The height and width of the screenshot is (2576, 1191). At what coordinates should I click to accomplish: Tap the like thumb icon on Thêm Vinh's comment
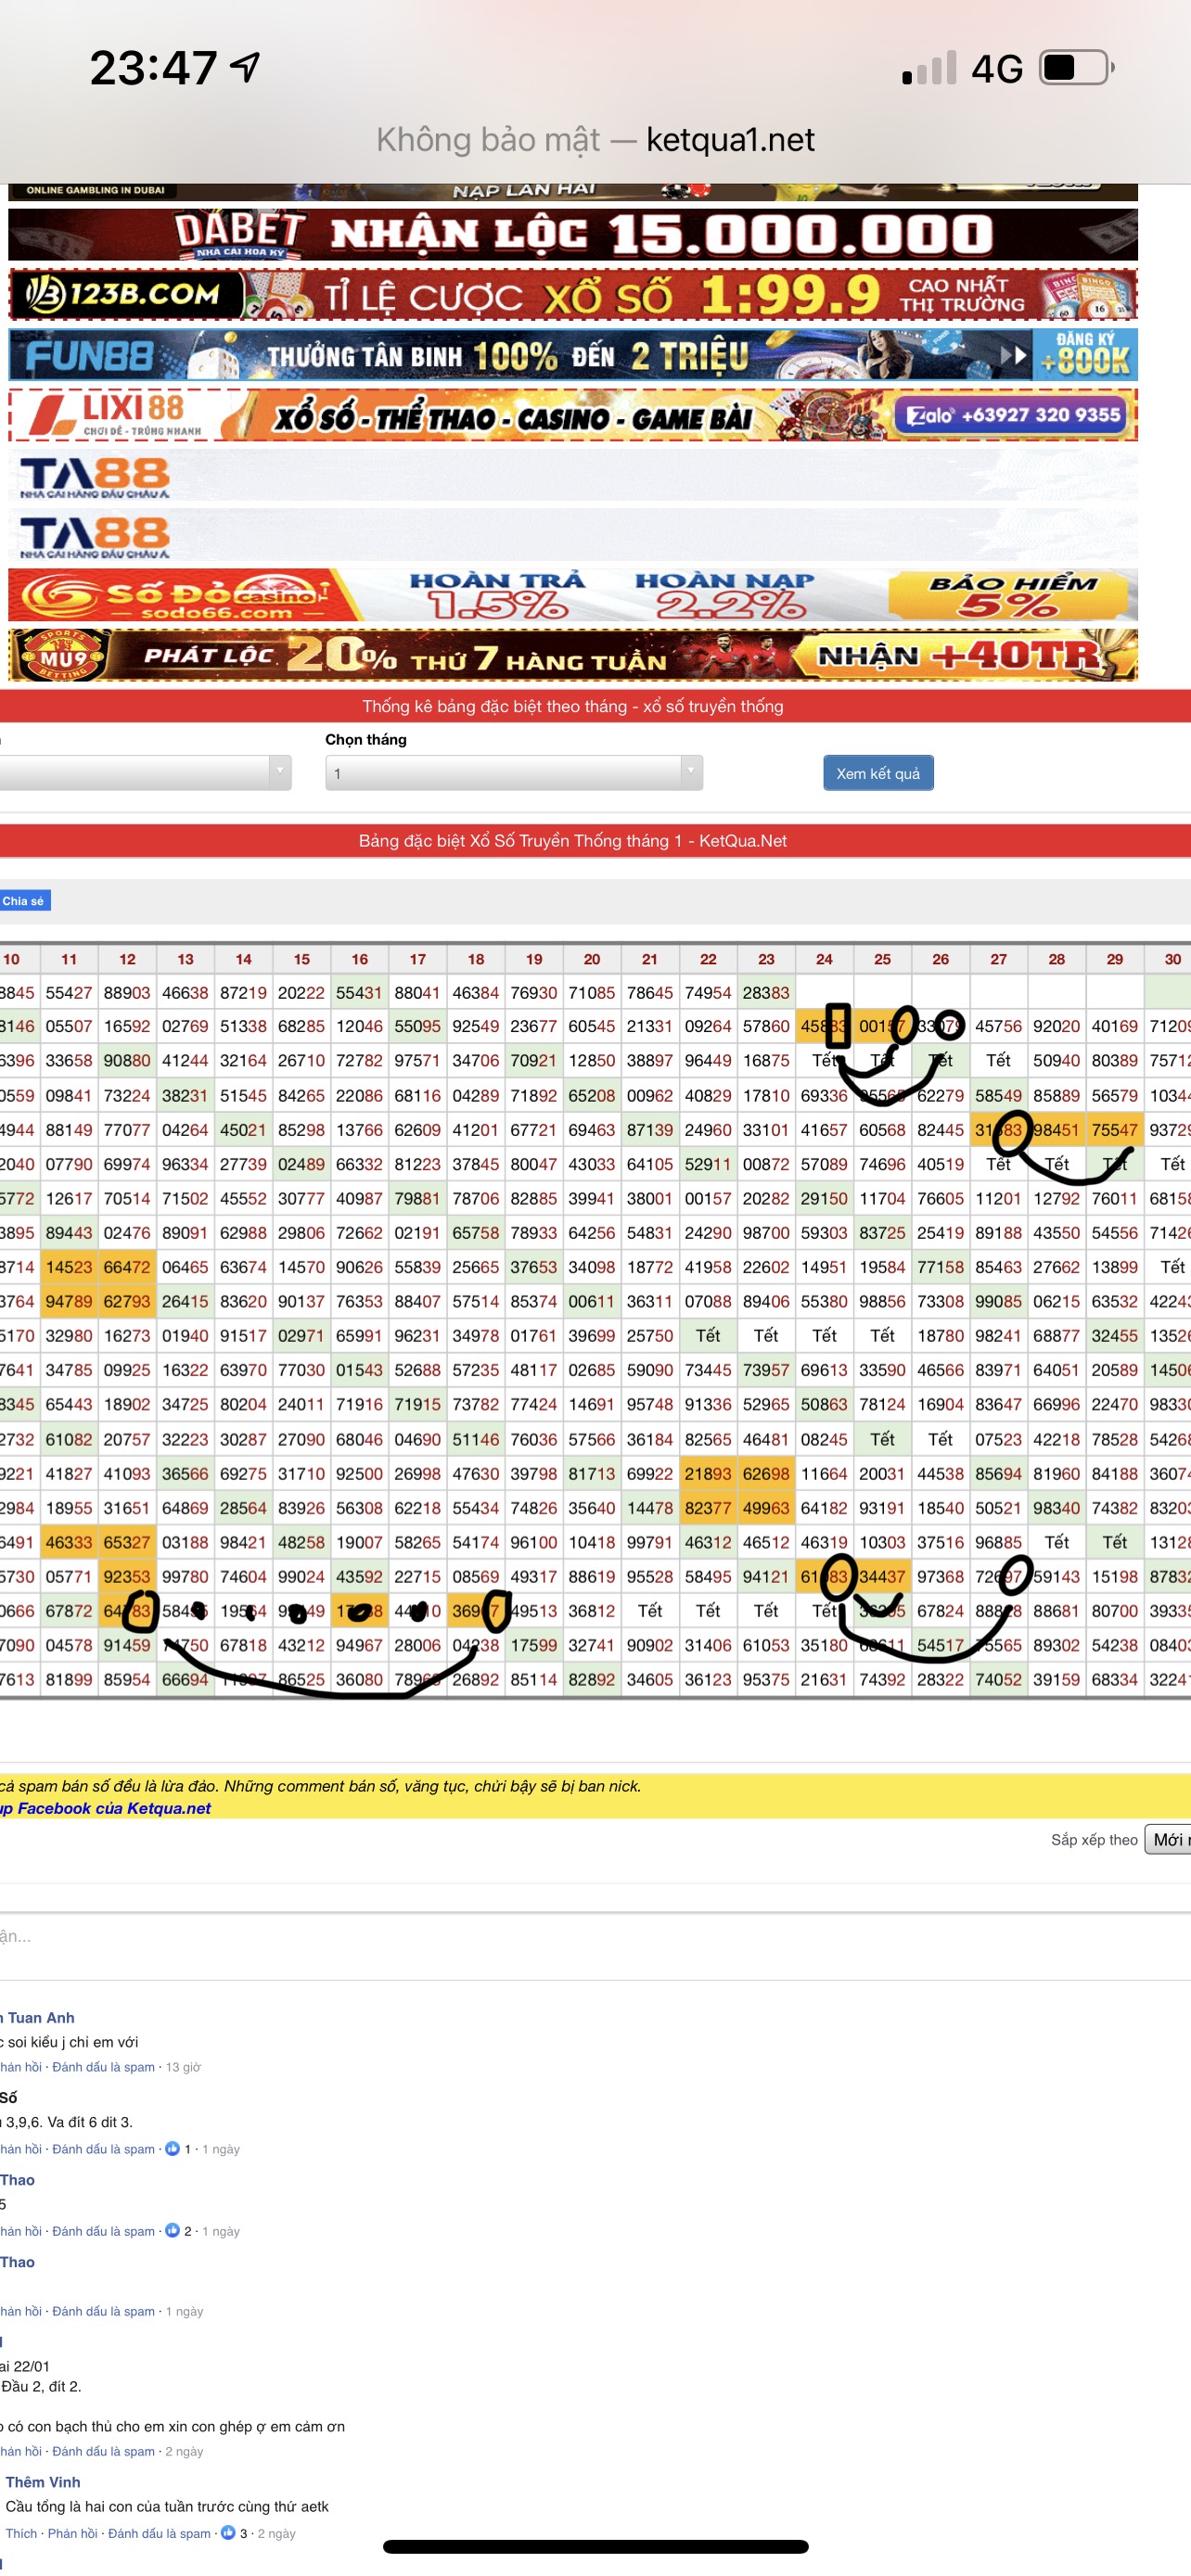227,2533
